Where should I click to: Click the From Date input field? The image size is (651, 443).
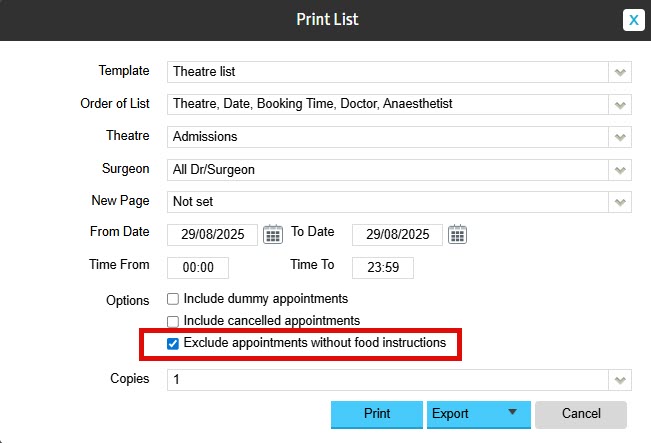pyautogui.click(x=213, y=235)
